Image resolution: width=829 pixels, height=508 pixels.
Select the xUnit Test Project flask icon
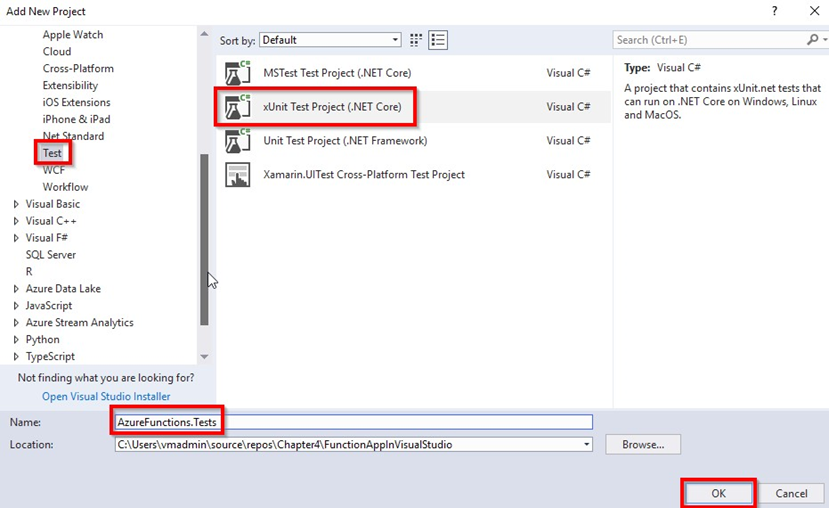tap(237, 107)
